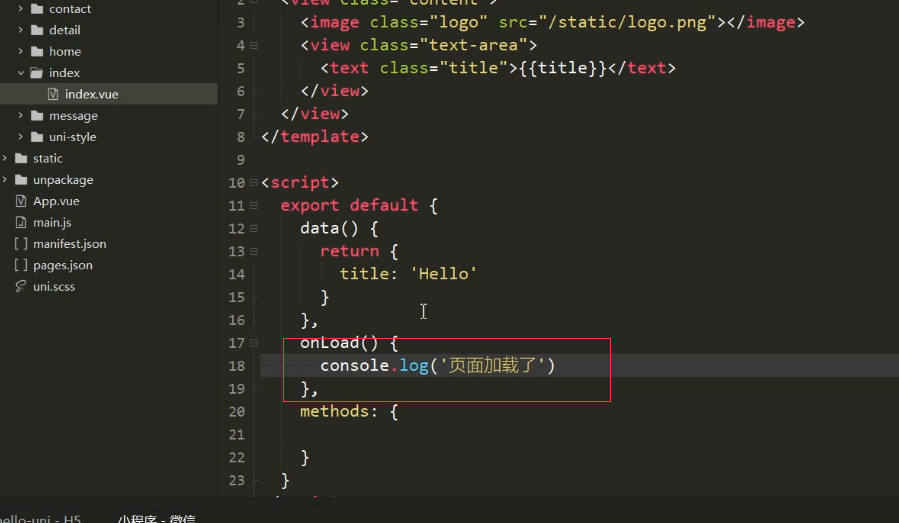Screen dimensions: 899x523
Task: Open uni.scss from the project tree
Action: [x=54, y=287]
